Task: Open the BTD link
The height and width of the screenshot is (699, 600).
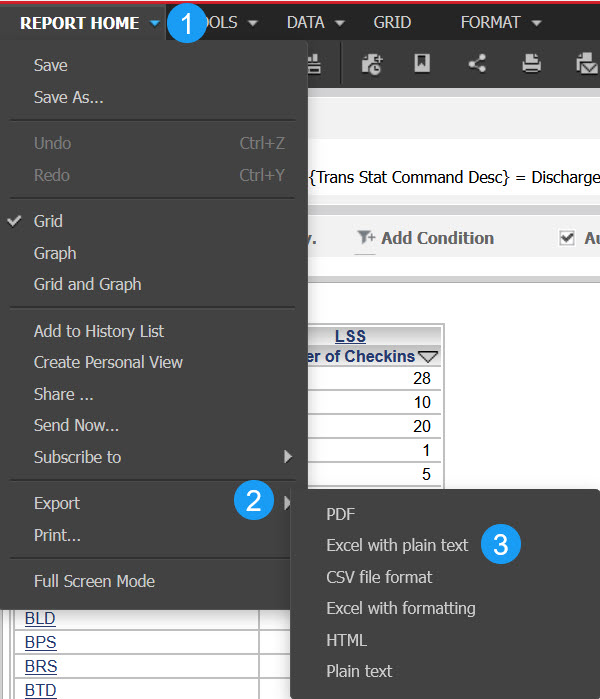Action: pyautogui.click(x=41, y=690)
